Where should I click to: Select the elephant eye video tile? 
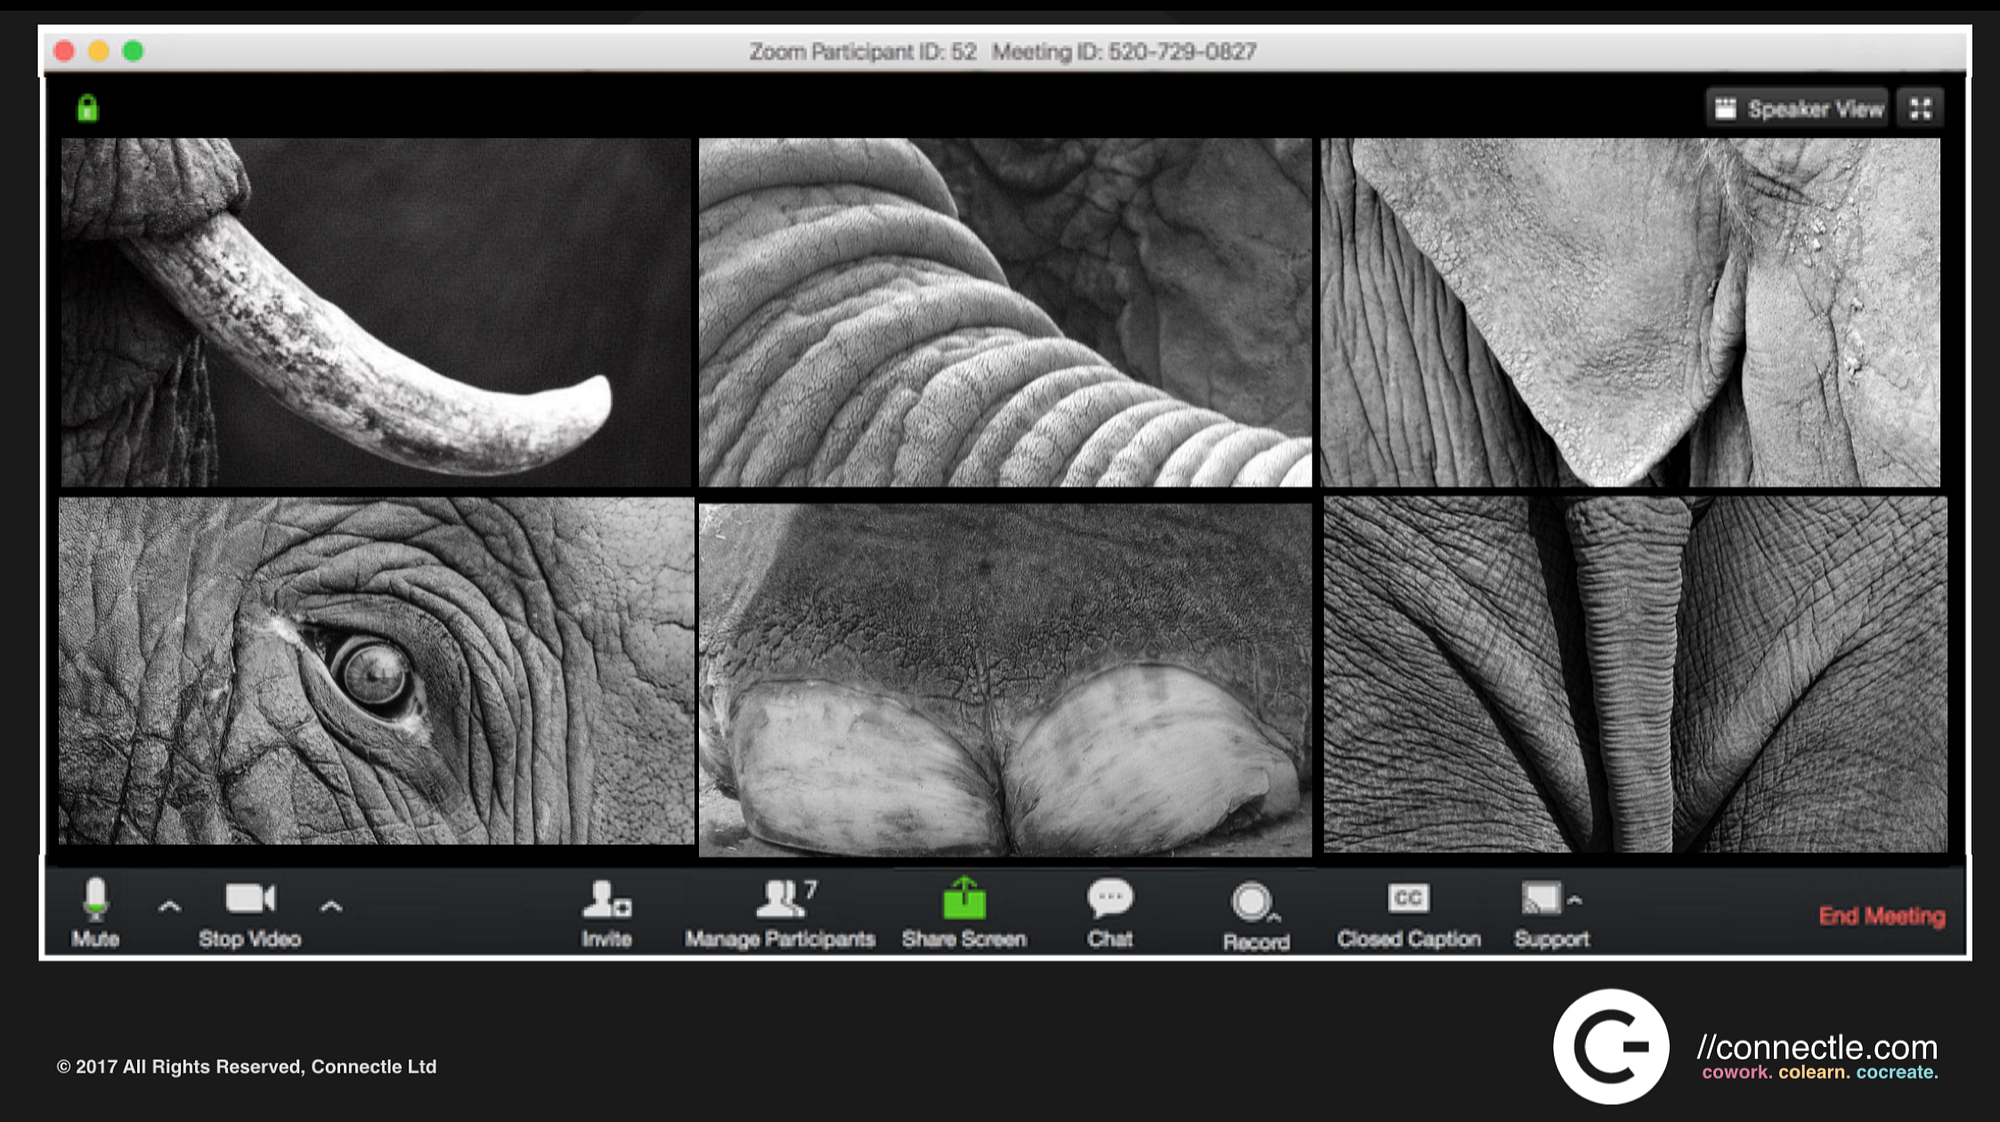click(x=376, y=670)
